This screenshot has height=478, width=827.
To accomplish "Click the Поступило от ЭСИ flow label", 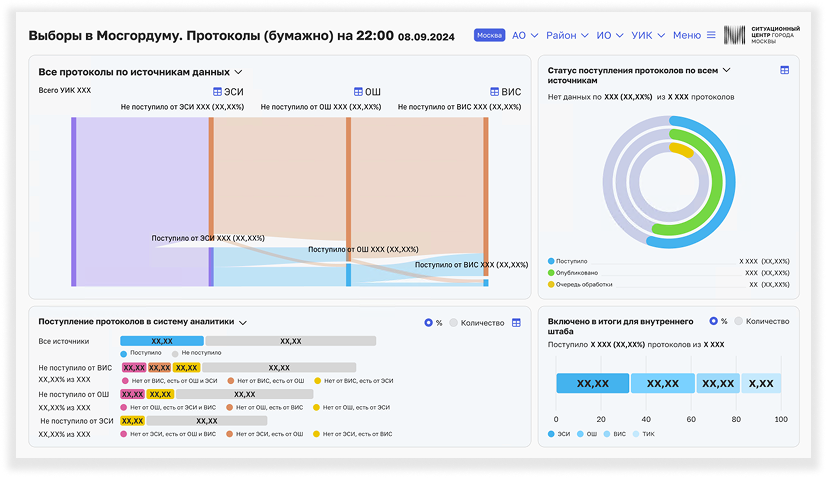I will point(208,238).
